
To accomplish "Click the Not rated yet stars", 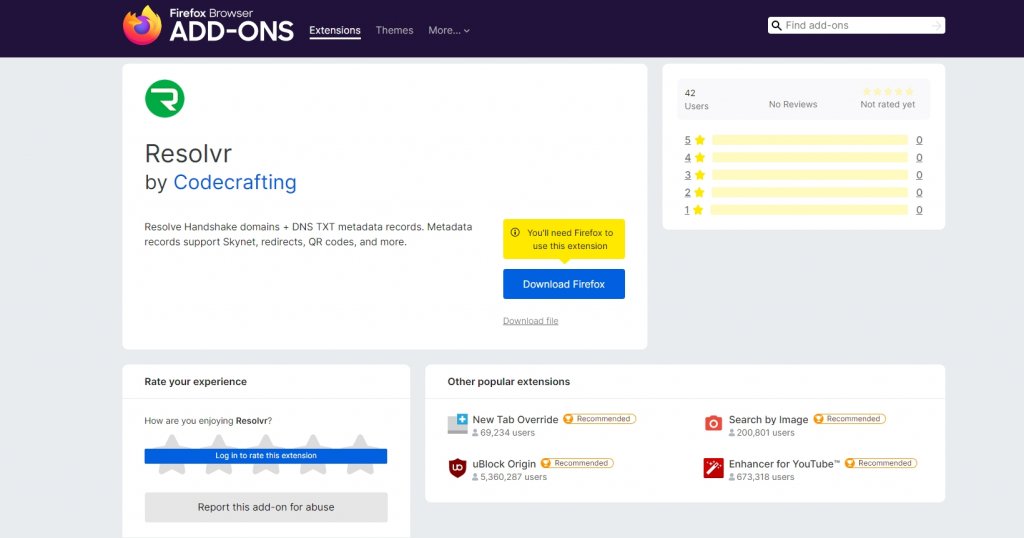I will [x=888, y=92].
